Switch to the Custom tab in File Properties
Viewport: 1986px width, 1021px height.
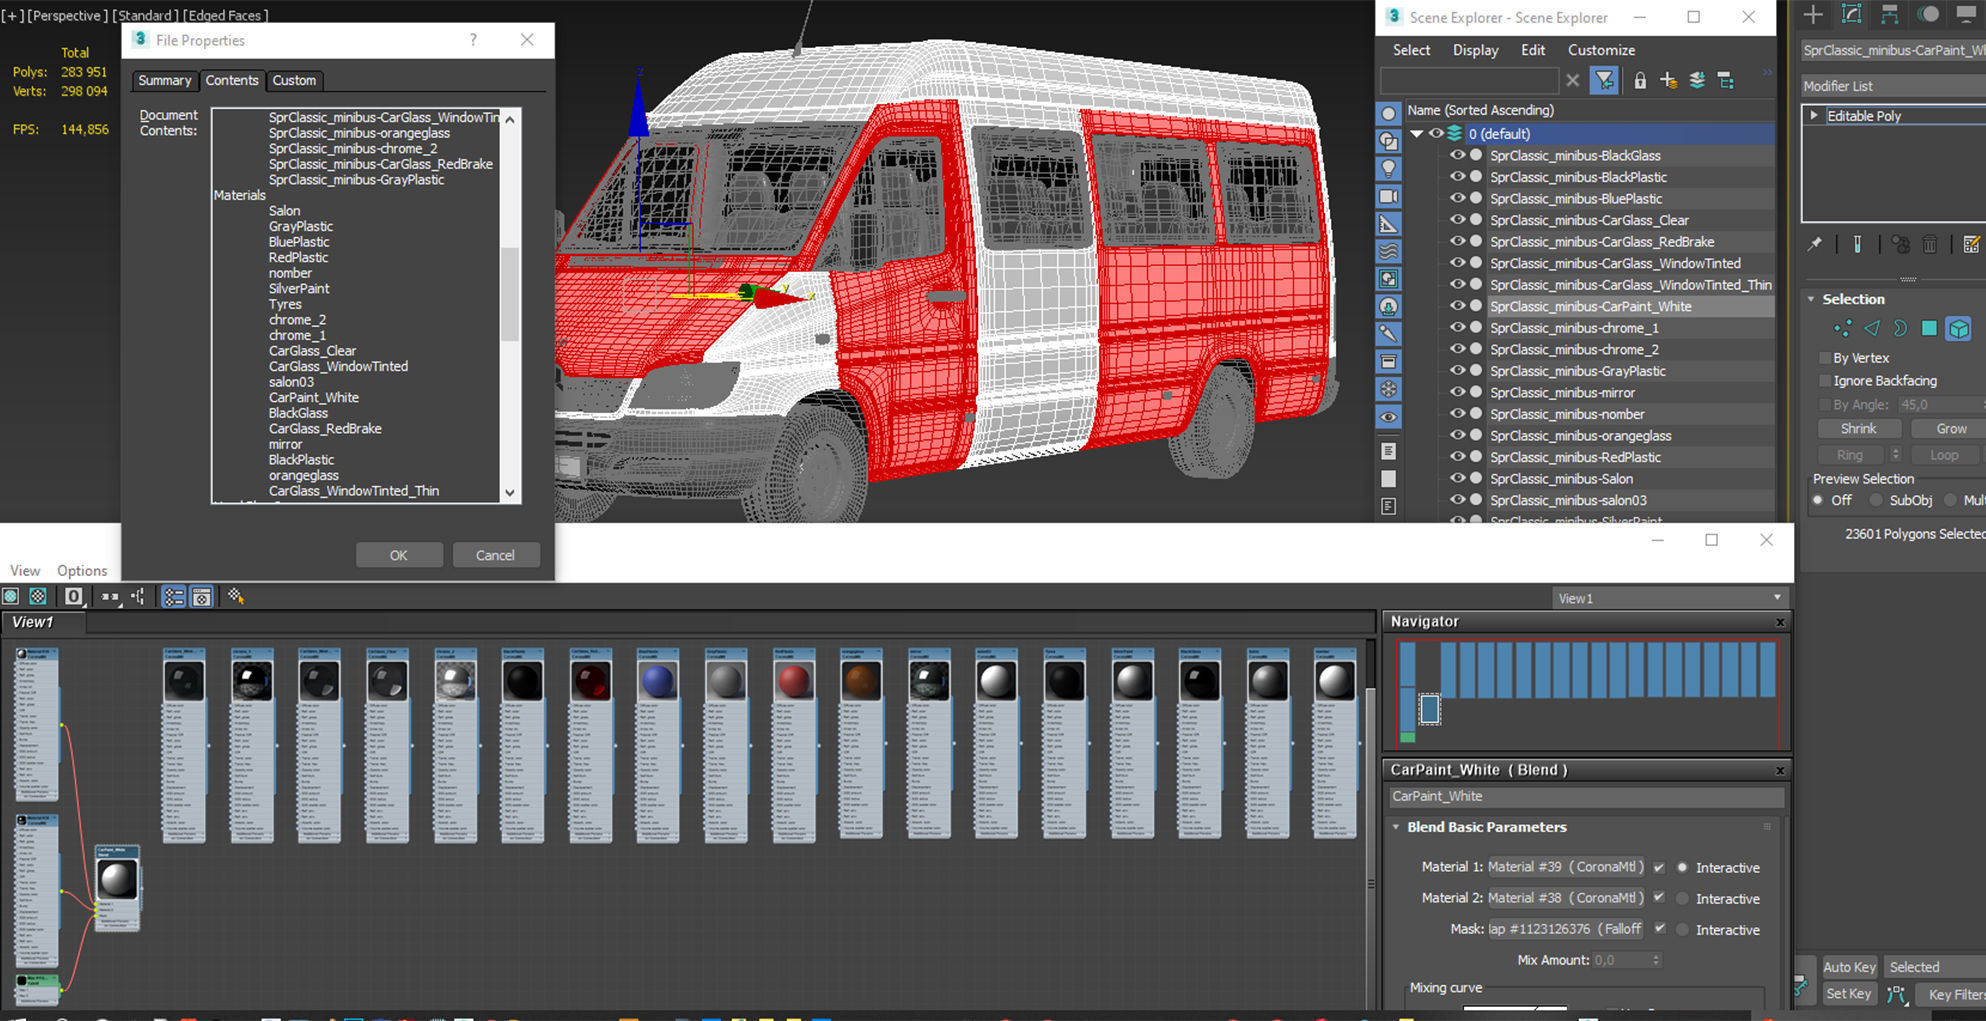[x=294, y=80]
